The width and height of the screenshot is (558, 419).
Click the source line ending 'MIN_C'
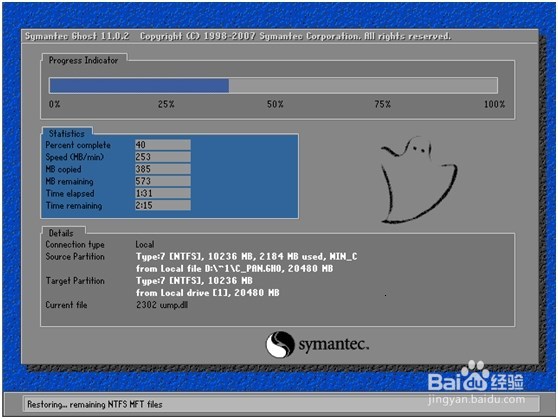247,257
